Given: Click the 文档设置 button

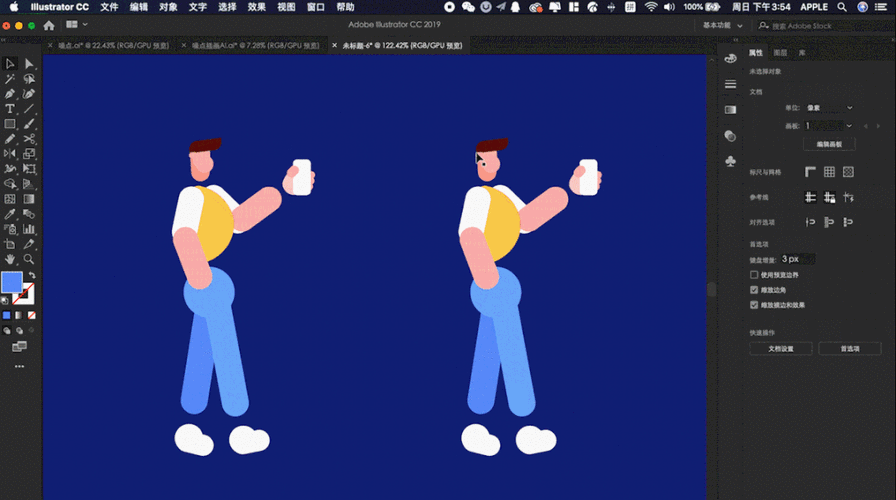Looking at the screenshot, I should pos(781,349).
